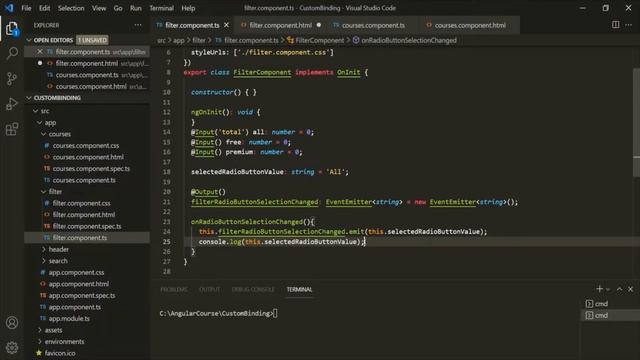Viewport: 640px width, 360px height.
Task: Select filter.component.html in Open Editors list
Action: [87, 63]
